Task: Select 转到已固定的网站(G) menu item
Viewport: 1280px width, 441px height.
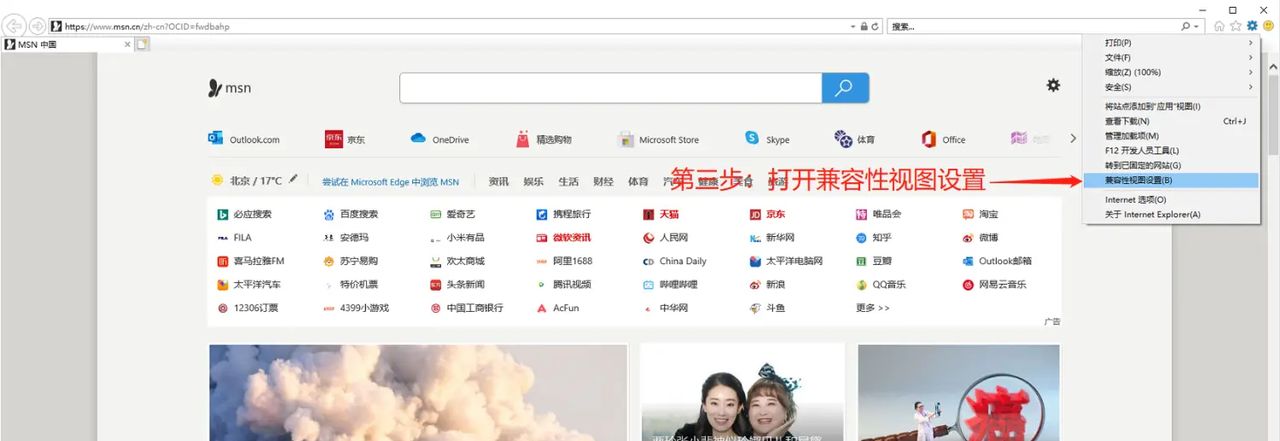Action: [1171, 165]
